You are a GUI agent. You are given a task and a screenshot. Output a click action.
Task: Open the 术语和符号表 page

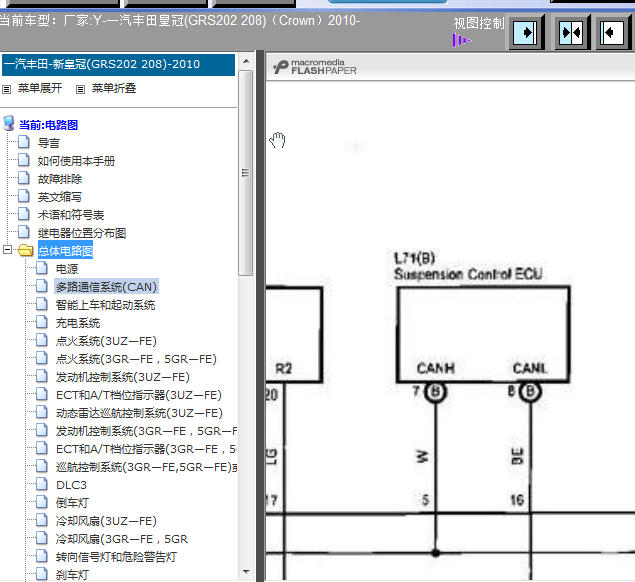pos(71,215)
